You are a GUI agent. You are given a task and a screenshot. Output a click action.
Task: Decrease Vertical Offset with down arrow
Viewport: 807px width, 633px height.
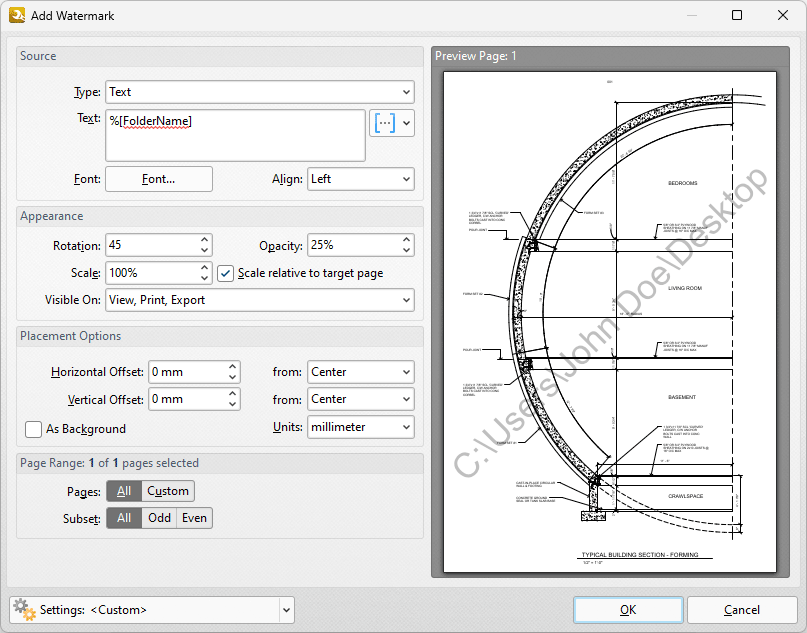point(233,405)
